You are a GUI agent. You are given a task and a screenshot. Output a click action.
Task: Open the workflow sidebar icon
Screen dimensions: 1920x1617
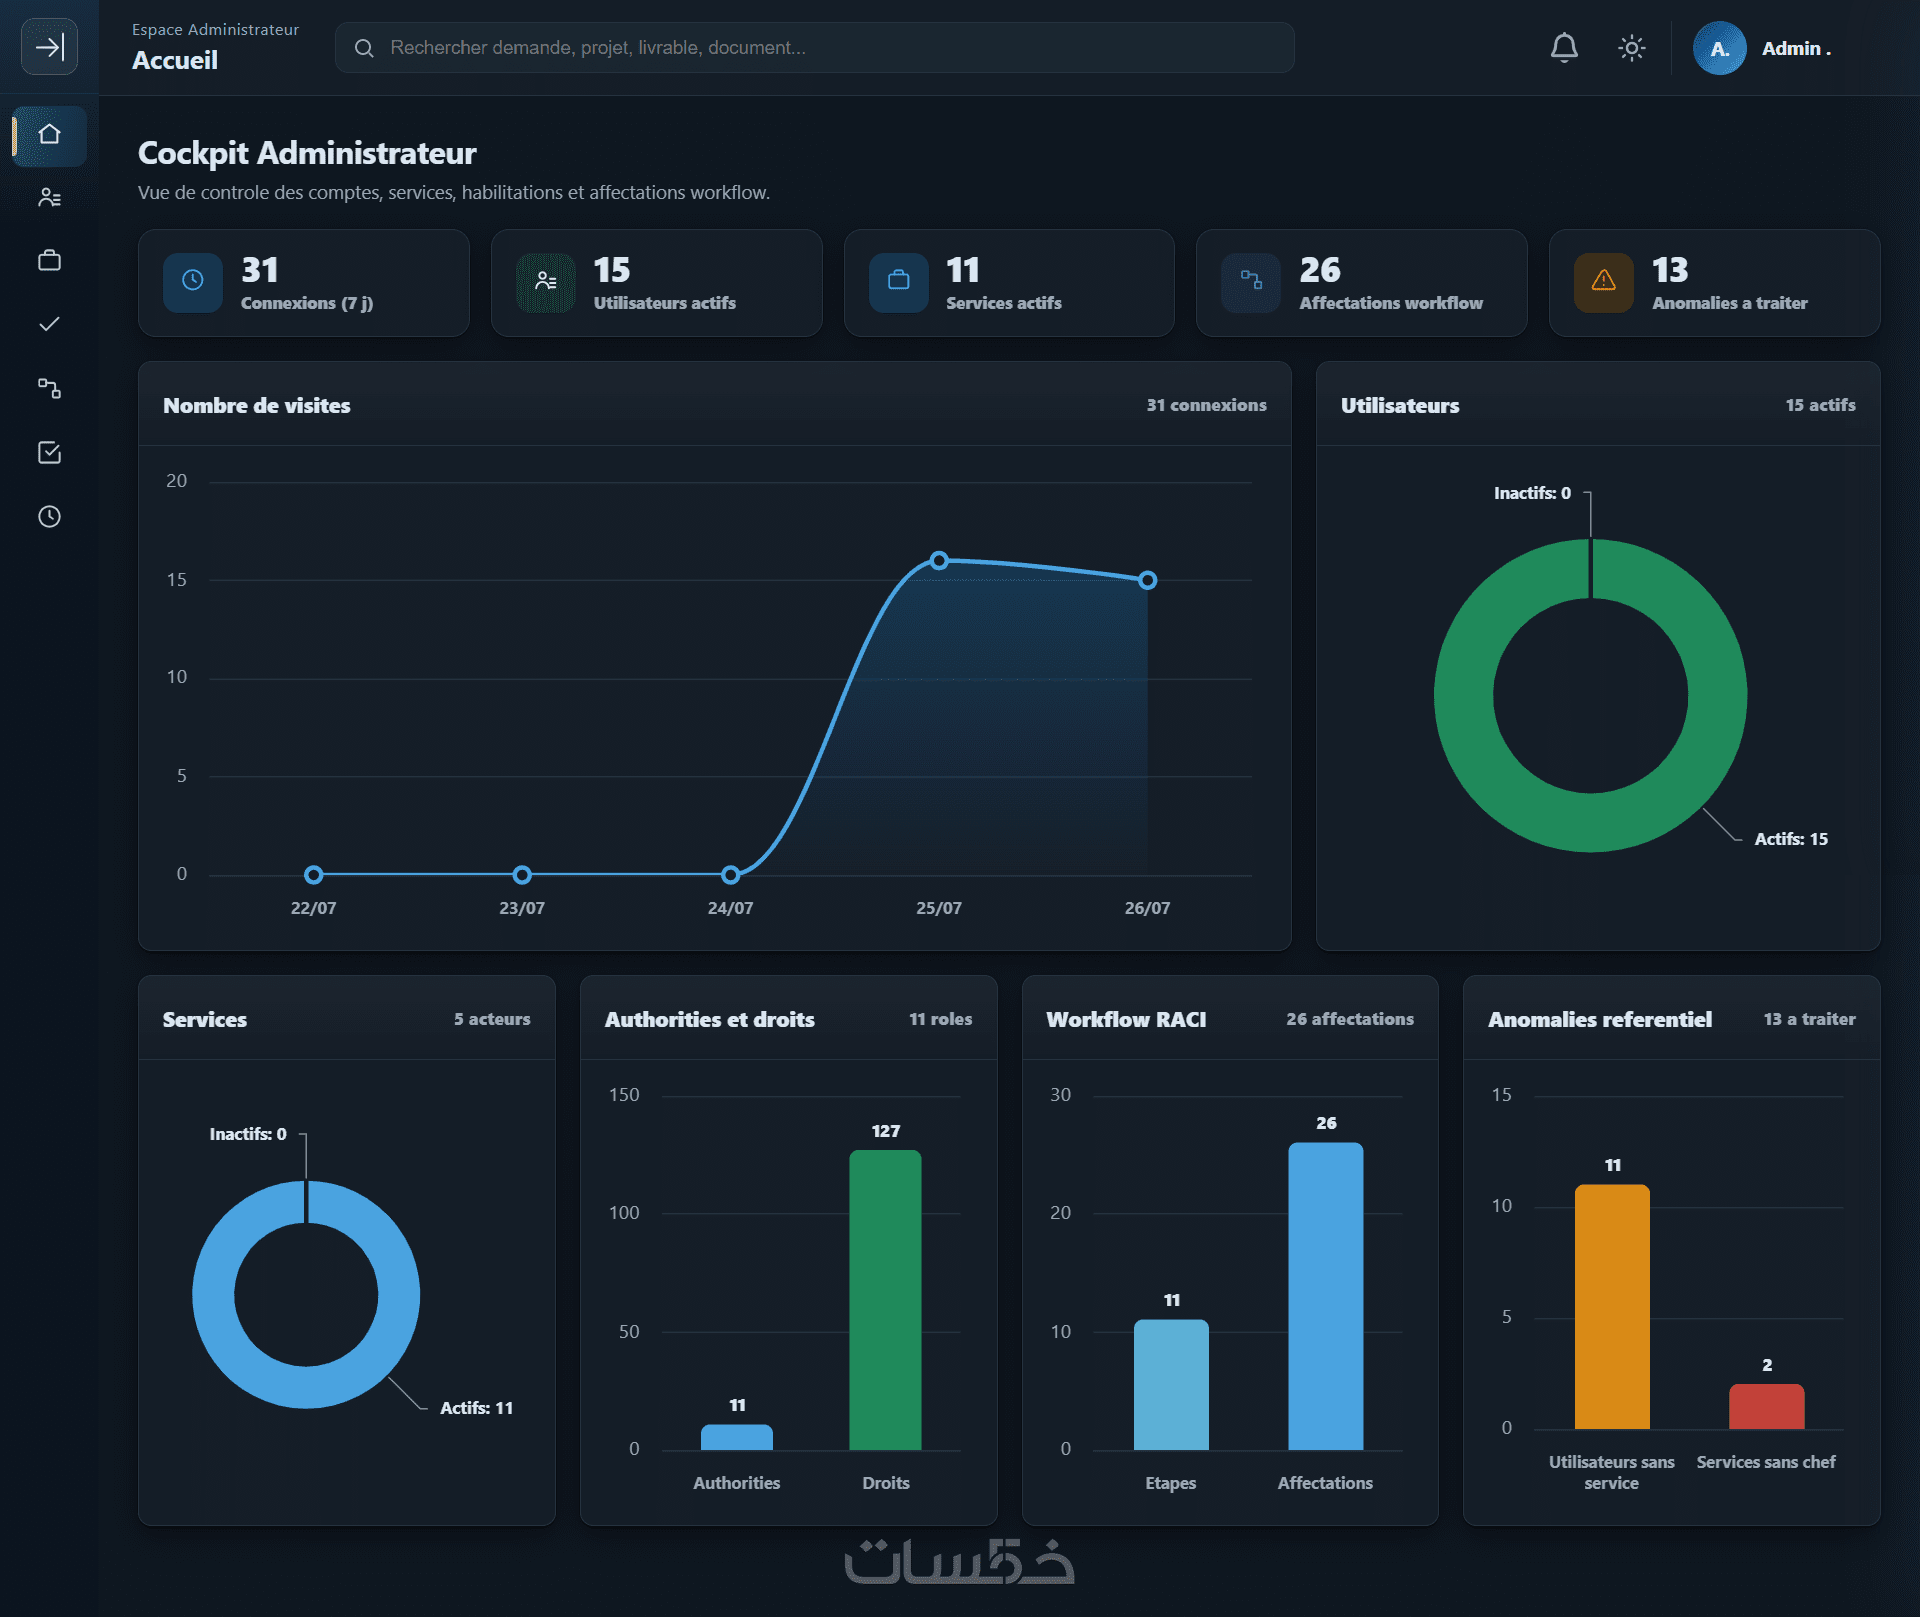[49, 388]
